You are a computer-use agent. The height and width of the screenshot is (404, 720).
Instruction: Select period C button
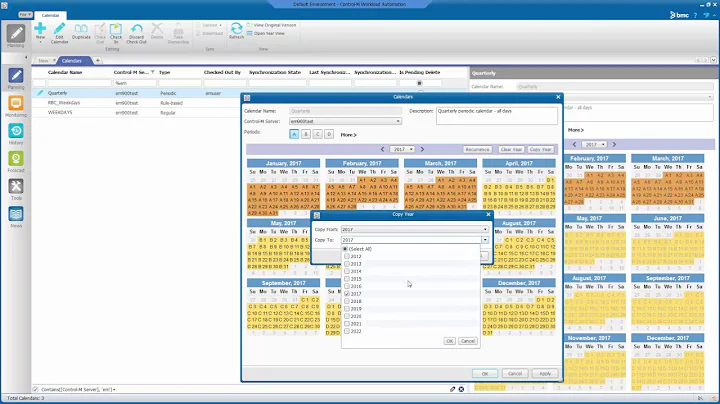(x=317, y=135)
